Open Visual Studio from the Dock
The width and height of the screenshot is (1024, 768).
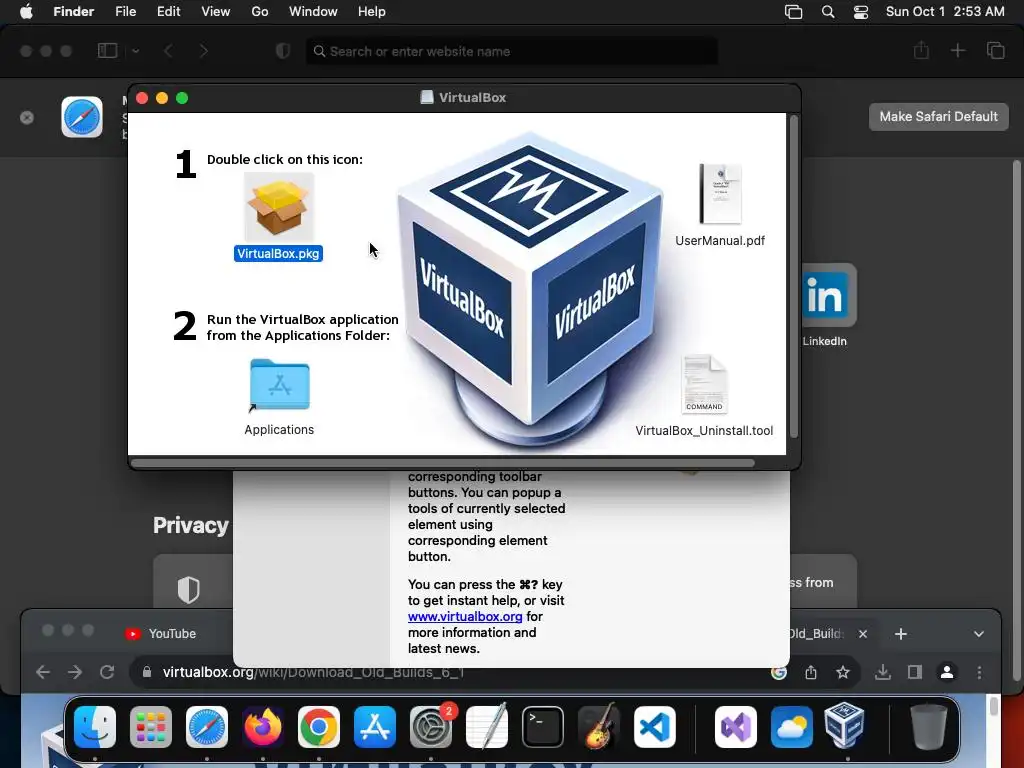pos(736,727)
